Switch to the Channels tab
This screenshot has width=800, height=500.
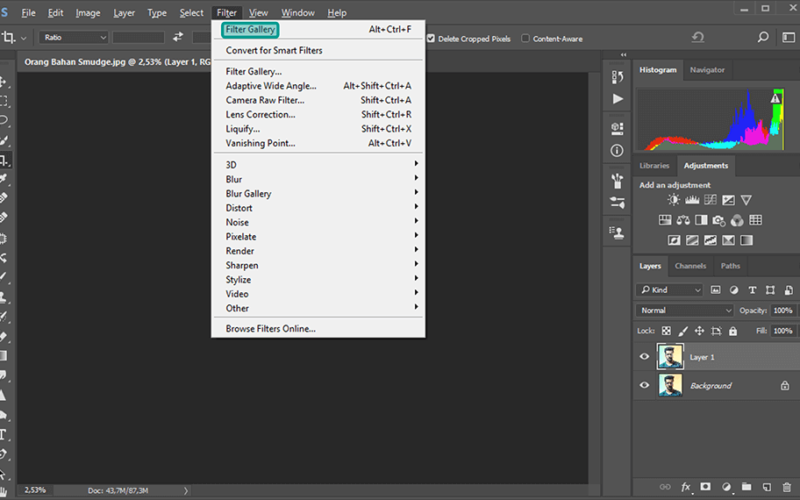click(690, 266)
